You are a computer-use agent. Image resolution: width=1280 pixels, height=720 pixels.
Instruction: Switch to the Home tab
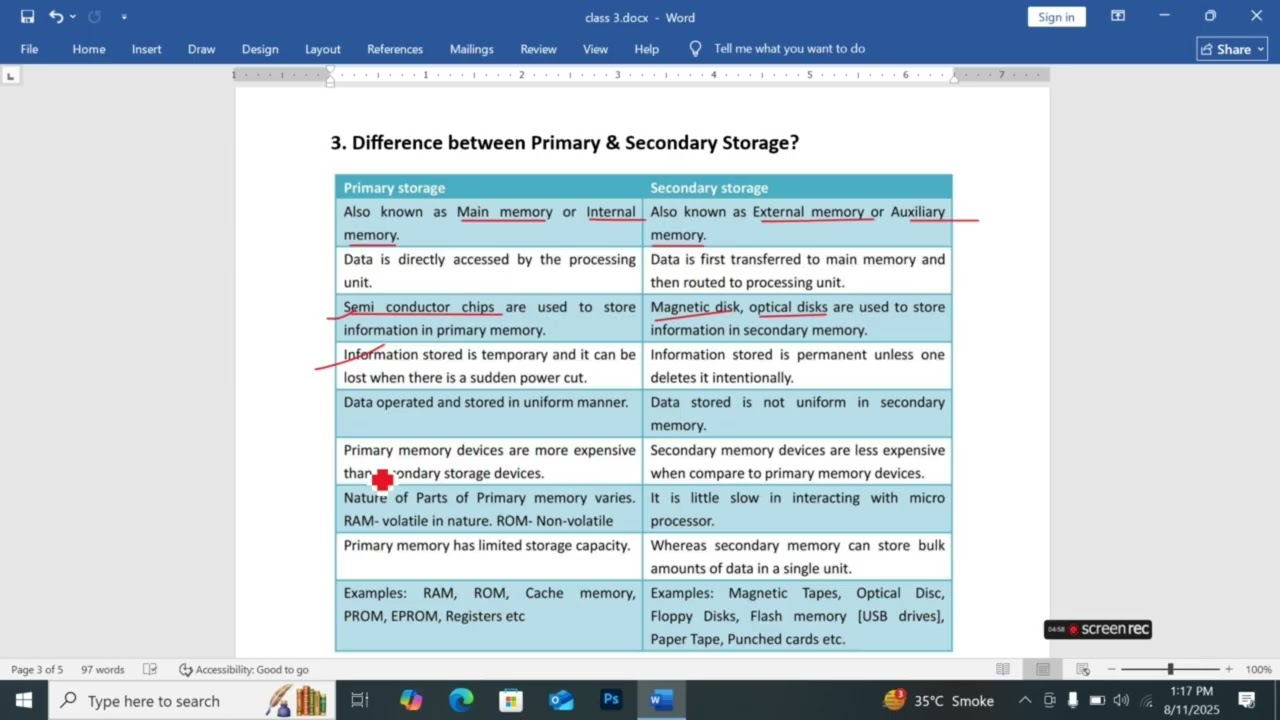tap(89, 49)
